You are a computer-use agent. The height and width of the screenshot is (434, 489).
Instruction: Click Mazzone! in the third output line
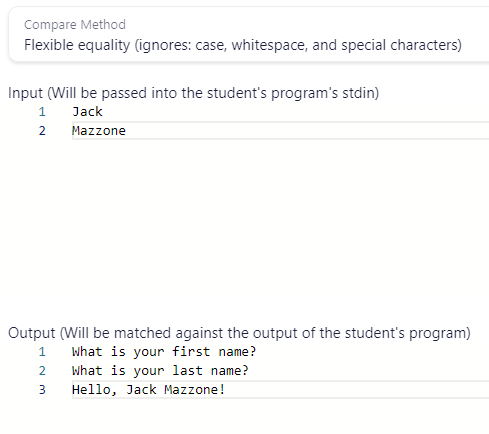pyautogui.click(x=195, y=390)
